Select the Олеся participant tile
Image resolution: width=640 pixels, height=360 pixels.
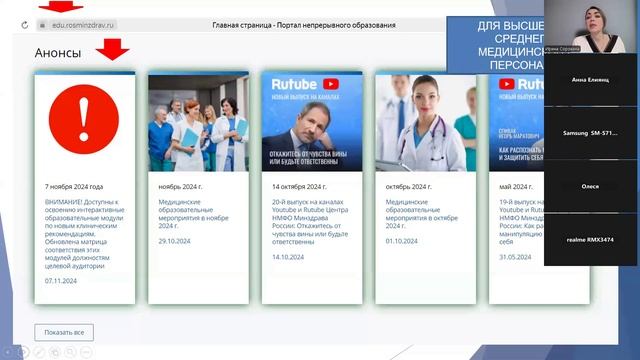(590, 186)
